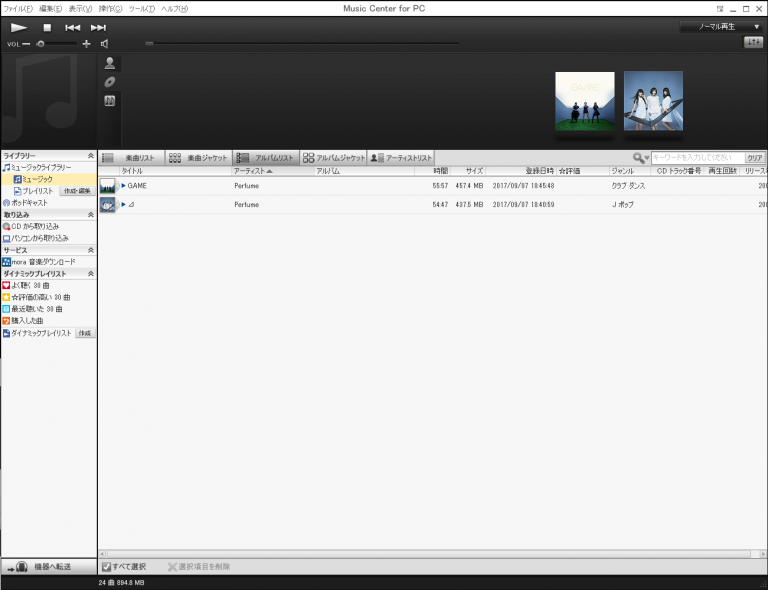Click 選択項目を削除 delete button
This screenshot has width=768, height=590.
[x=199, y=566]
